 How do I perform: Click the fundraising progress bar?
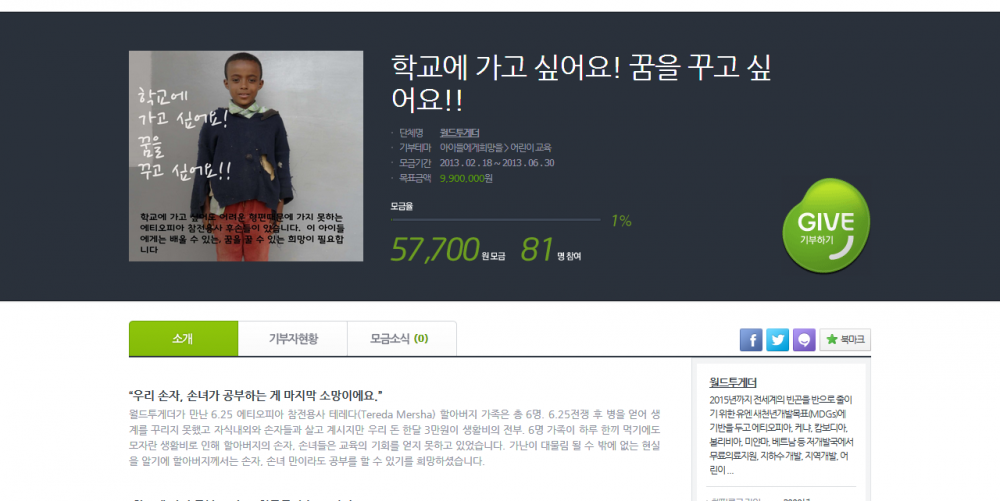click(496, 220)
